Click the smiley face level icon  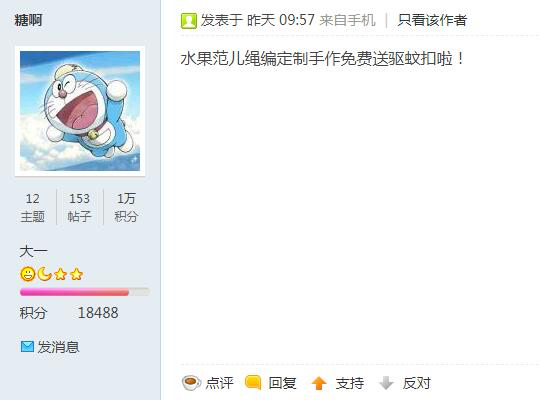28,274
